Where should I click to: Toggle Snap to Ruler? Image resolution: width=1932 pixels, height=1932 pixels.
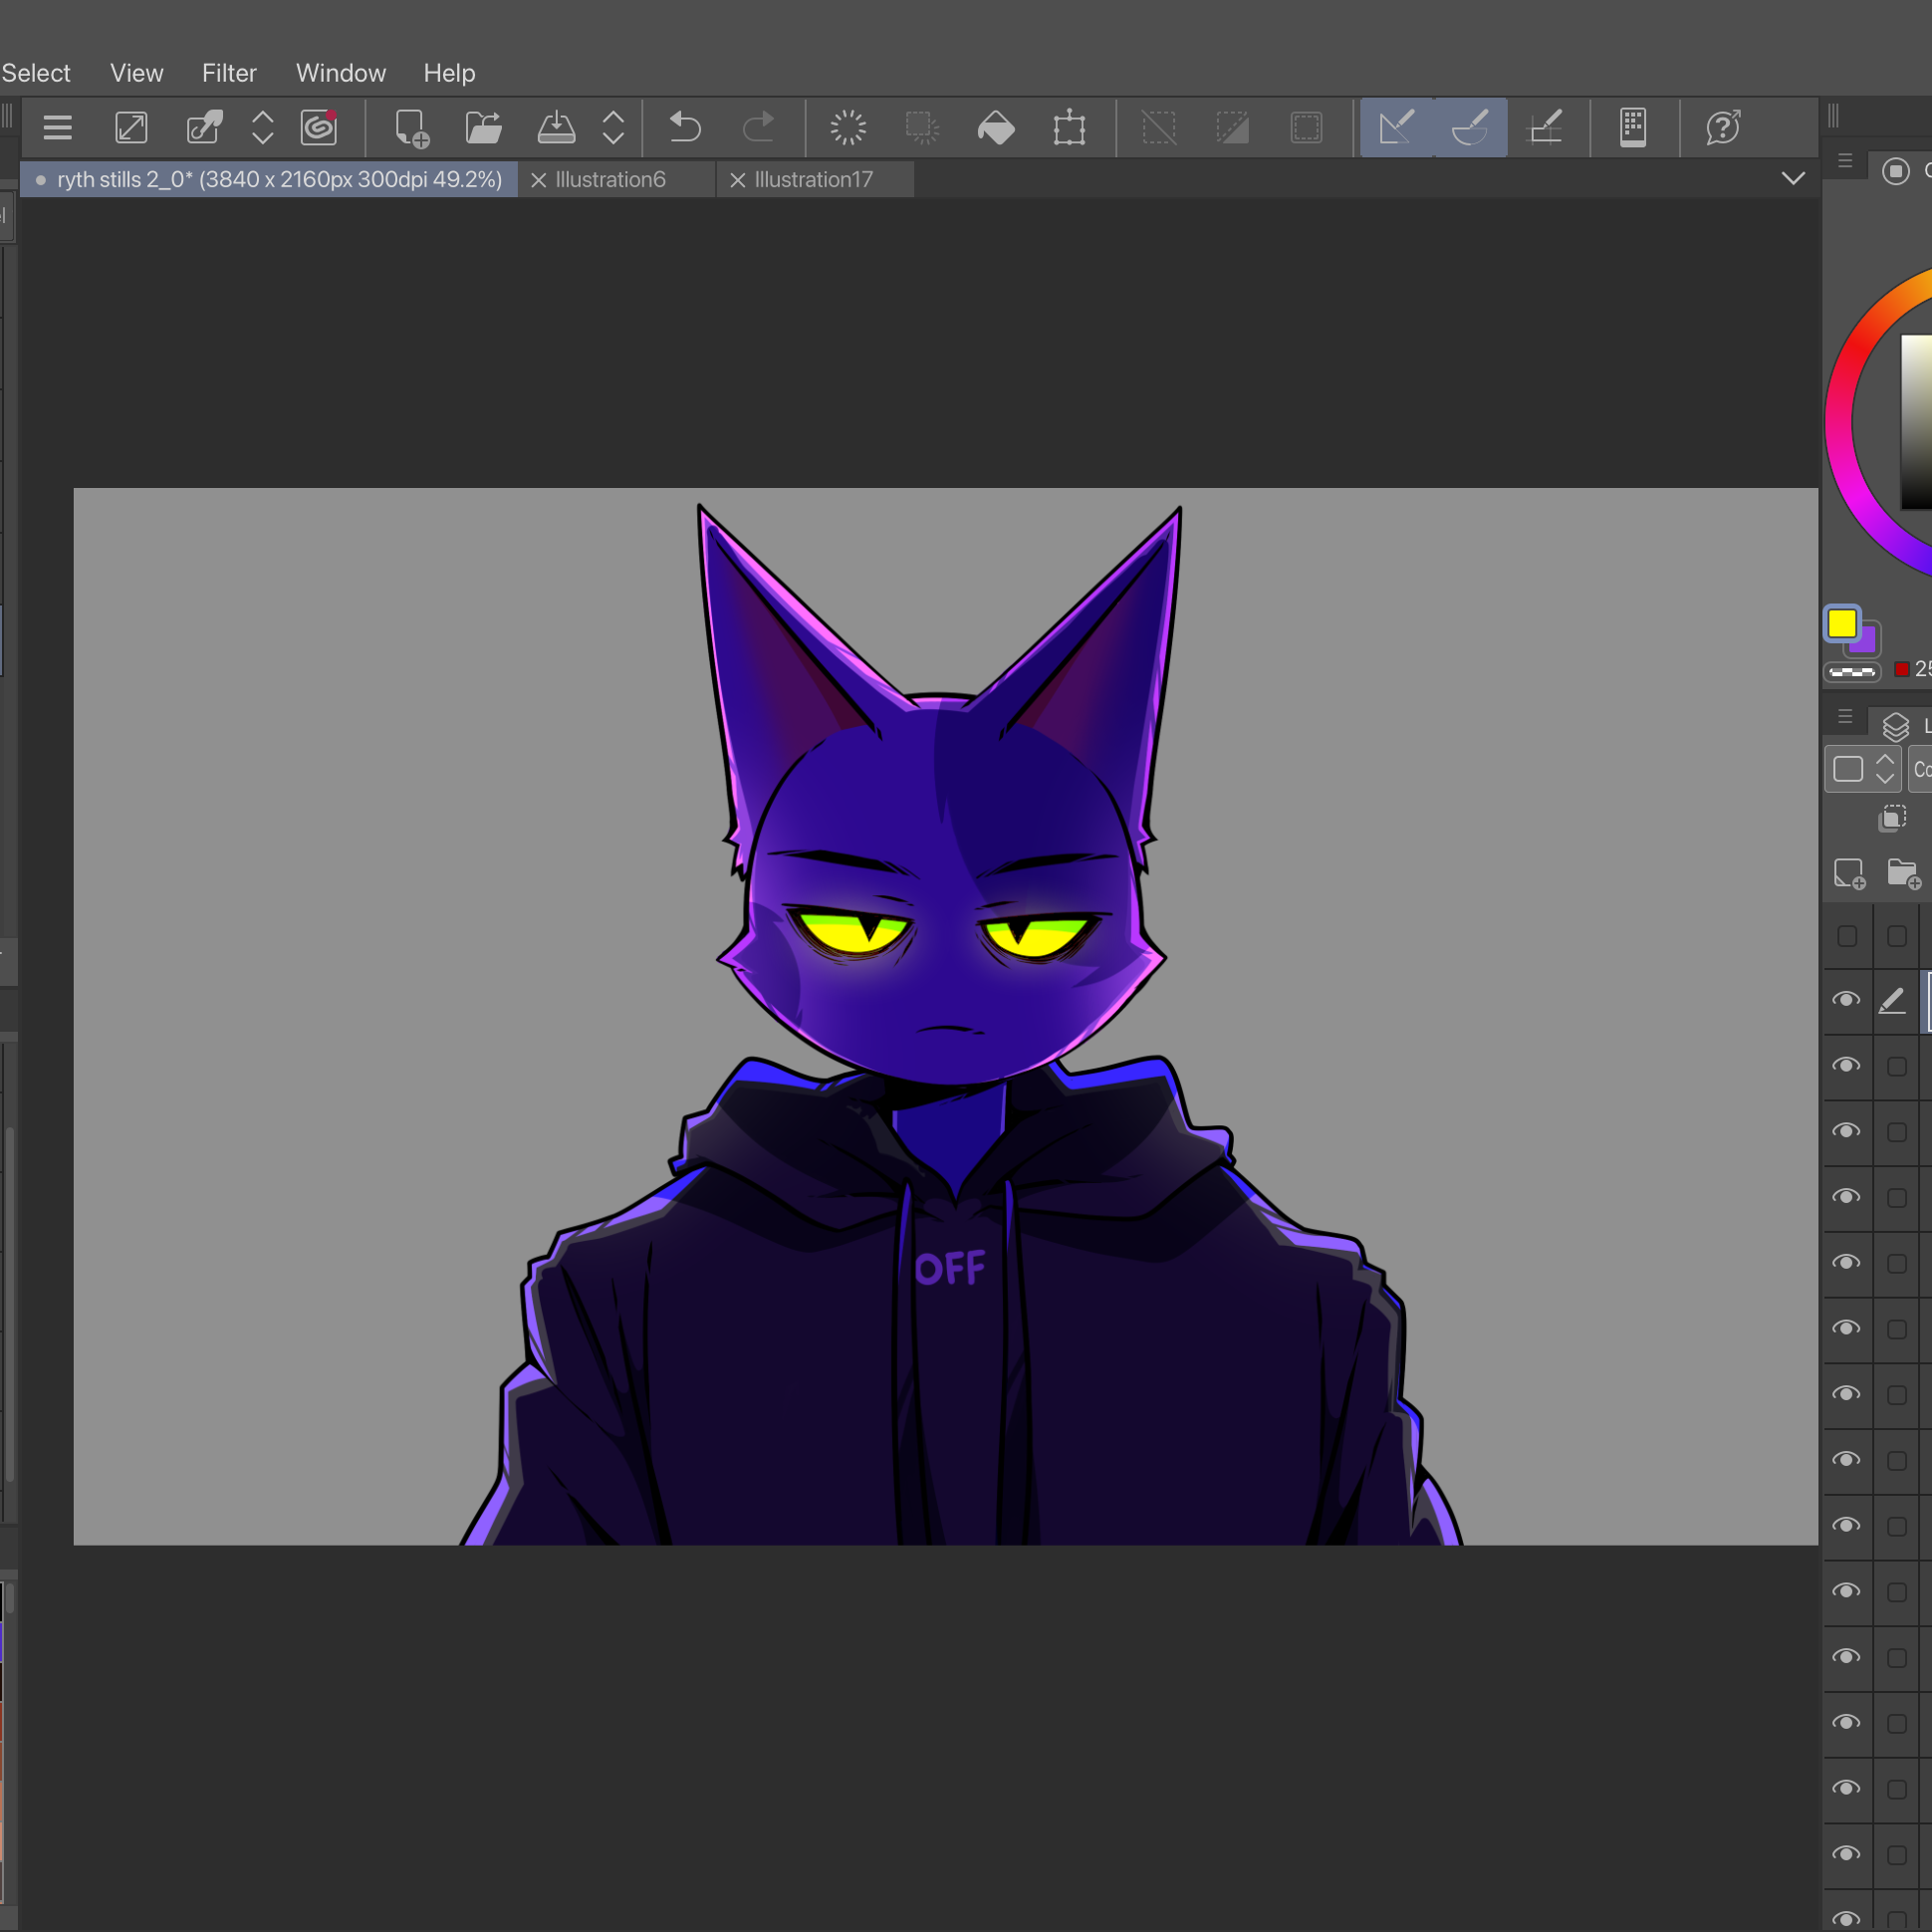[x=1396, y=128]
